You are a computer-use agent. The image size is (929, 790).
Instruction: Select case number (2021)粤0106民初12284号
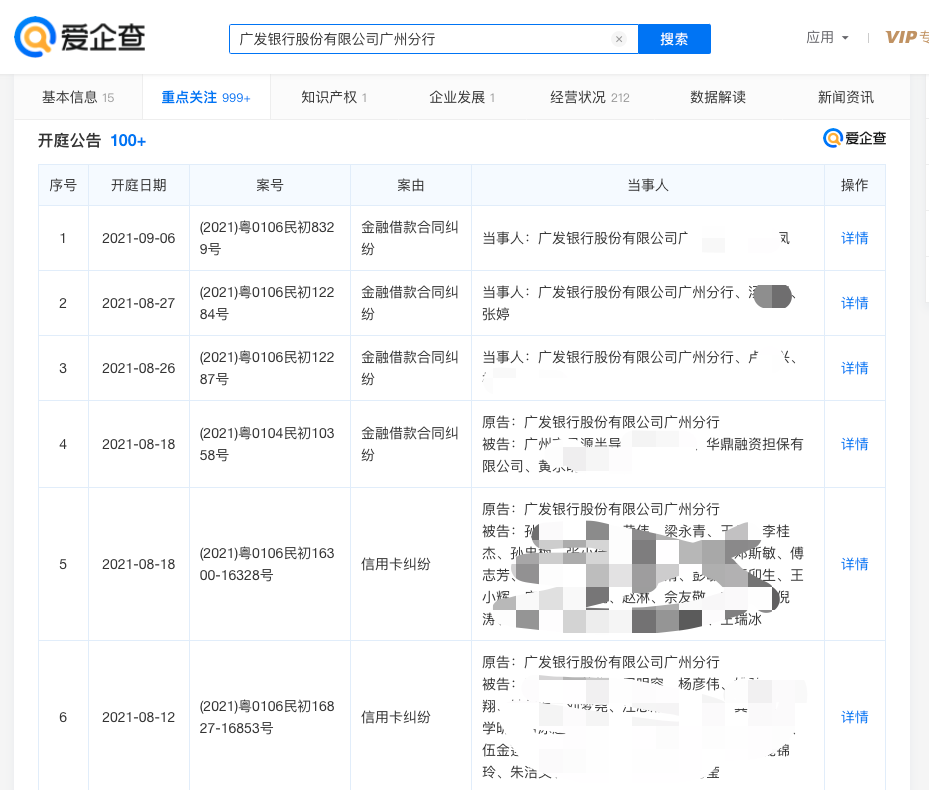267,303
